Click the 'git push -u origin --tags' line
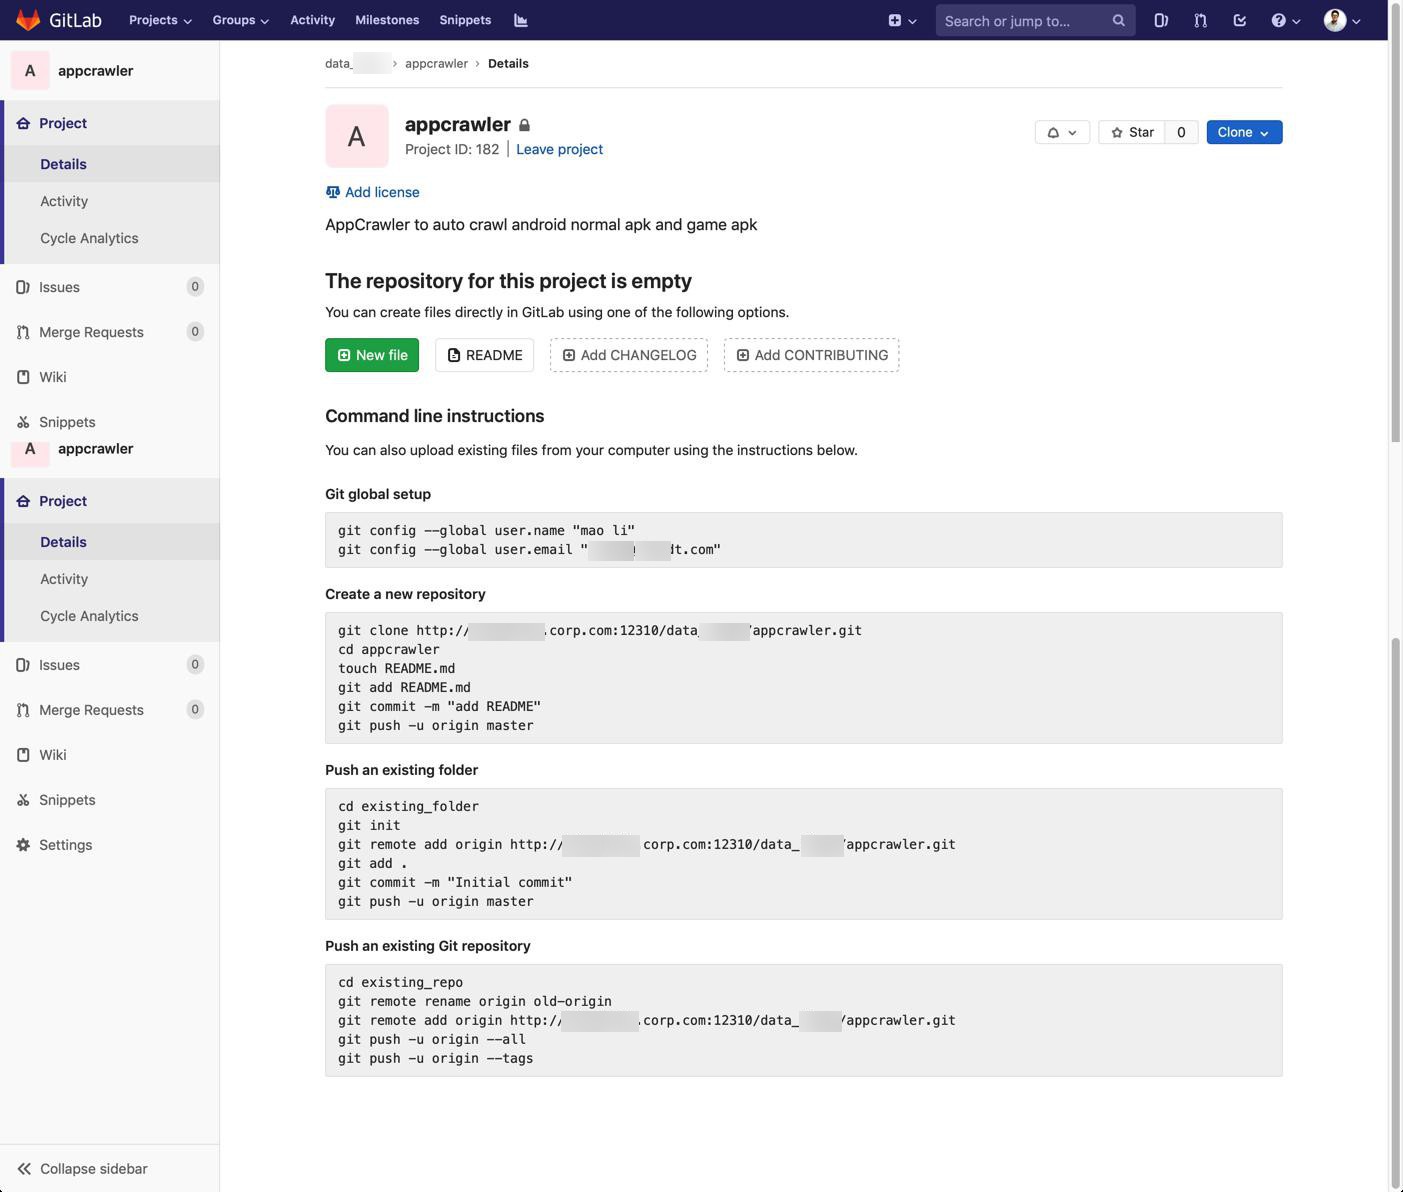1403x1192 pixels. [x=436, y=1058]
